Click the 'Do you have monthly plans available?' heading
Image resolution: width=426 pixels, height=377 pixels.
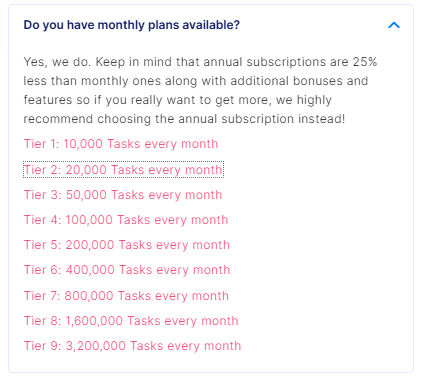tap(132, 25)
